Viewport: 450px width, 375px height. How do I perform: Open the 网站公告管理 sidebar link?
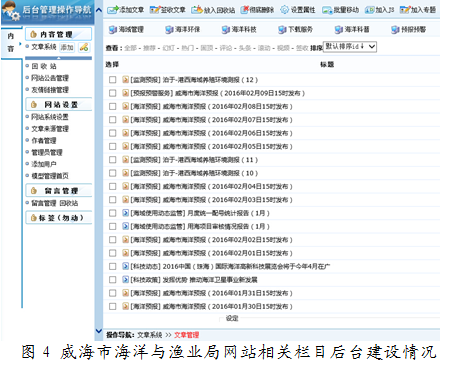click(50, 78)
